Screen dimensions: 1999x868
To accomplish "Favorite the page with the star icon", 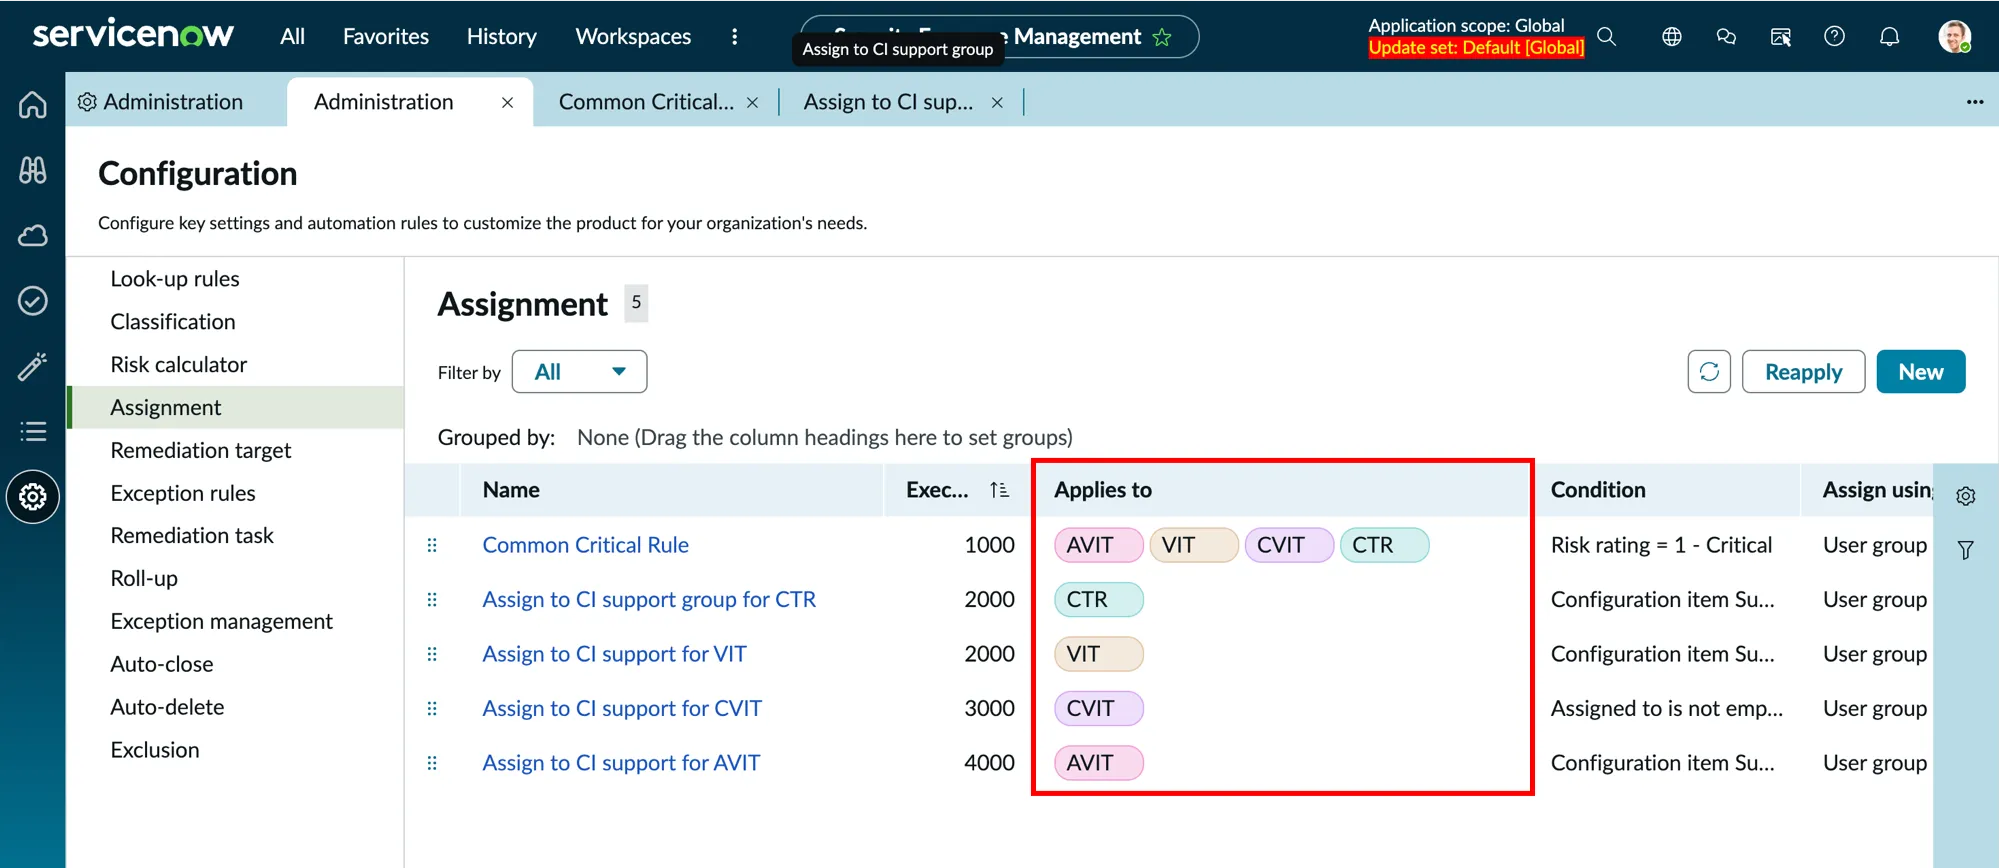I will [1162, 38].
